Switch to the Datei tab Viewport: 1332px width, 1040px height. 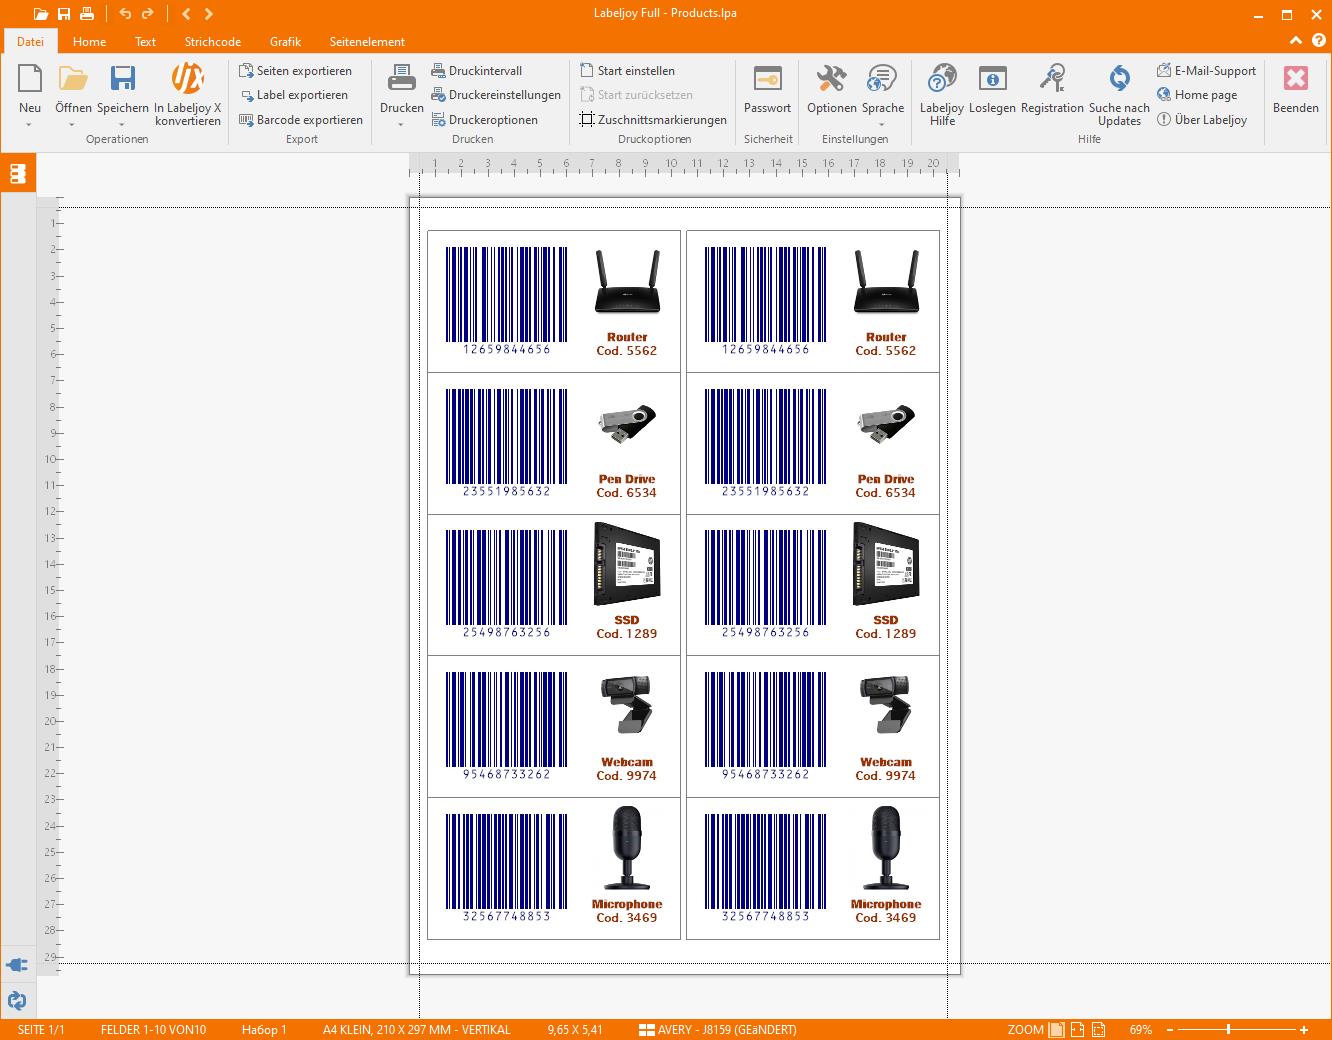click(x=30, y=41)
